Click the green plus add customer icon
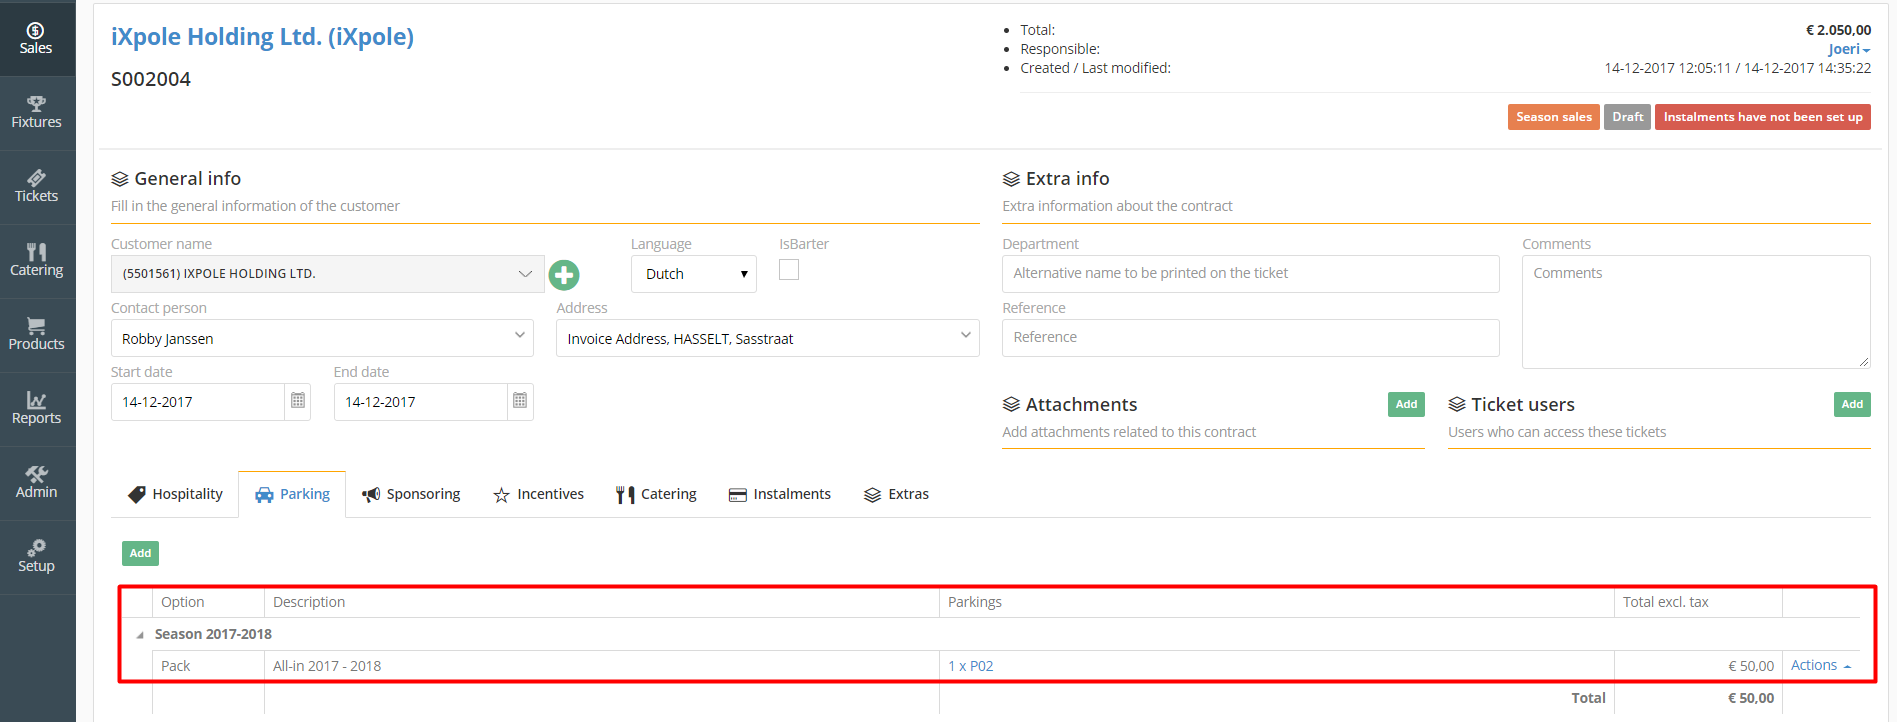The image size is (1897, 722). [x=564, y=275]
